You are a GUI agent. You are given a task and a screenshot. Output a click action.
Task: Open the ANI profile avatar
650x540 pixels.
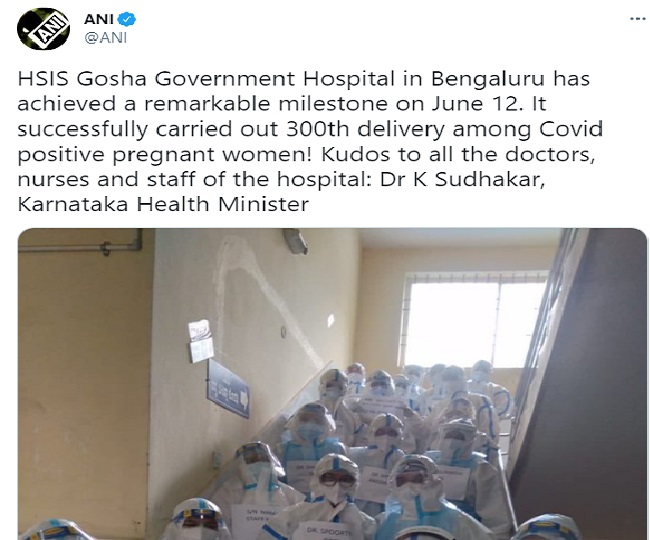pyautogui.click(x=43, y=29)
